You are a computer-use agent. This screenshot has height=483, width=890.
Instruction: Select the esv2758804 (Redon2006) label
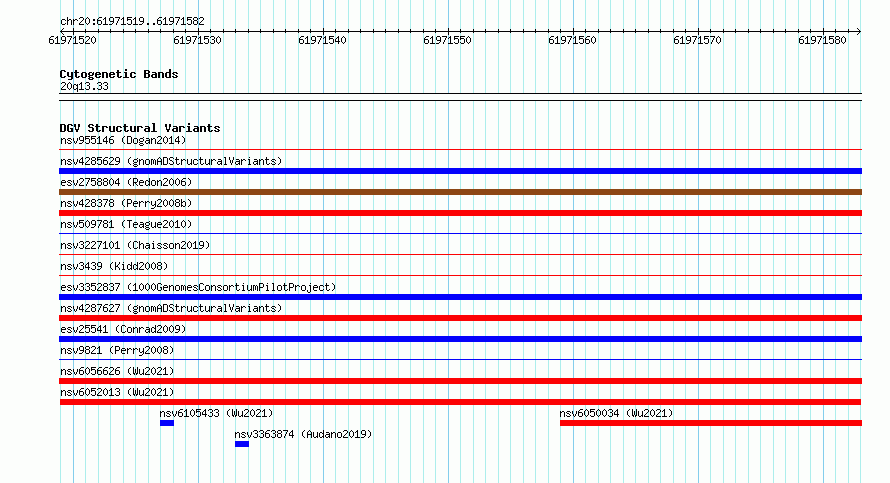click(126, 182)
